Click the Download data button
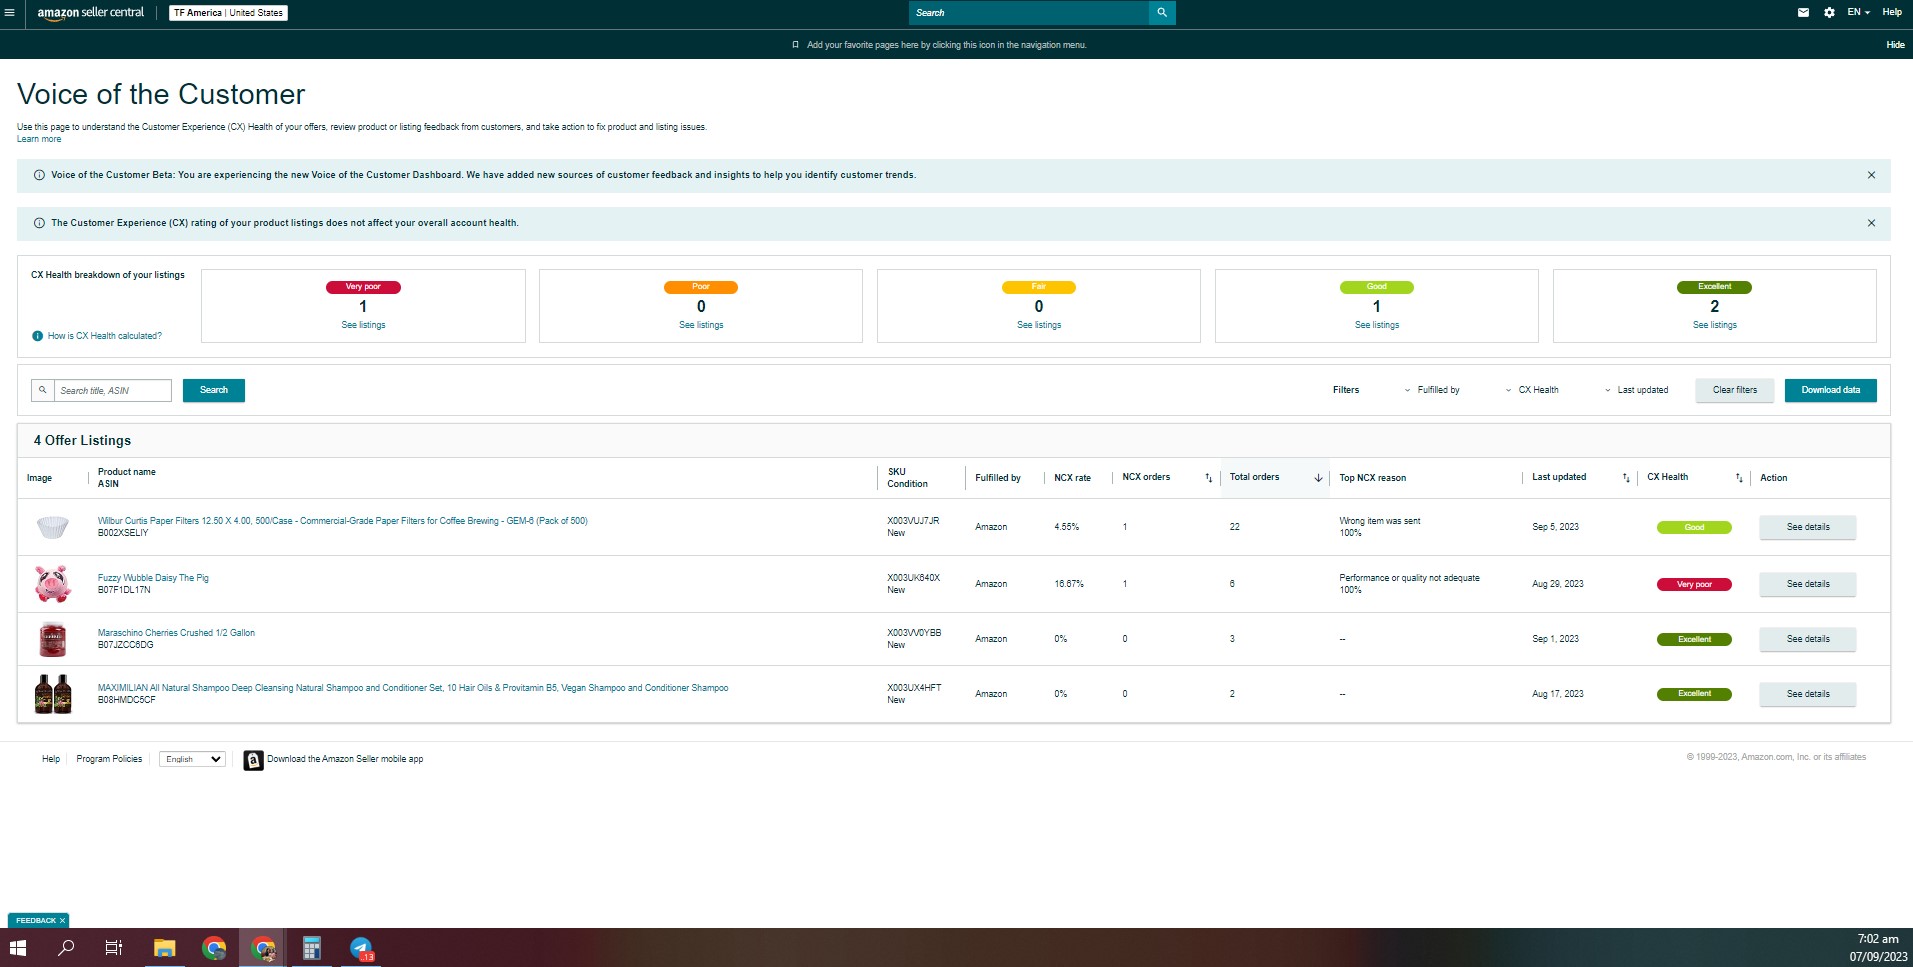The image size is (1913, 967). pos(1830,390)
